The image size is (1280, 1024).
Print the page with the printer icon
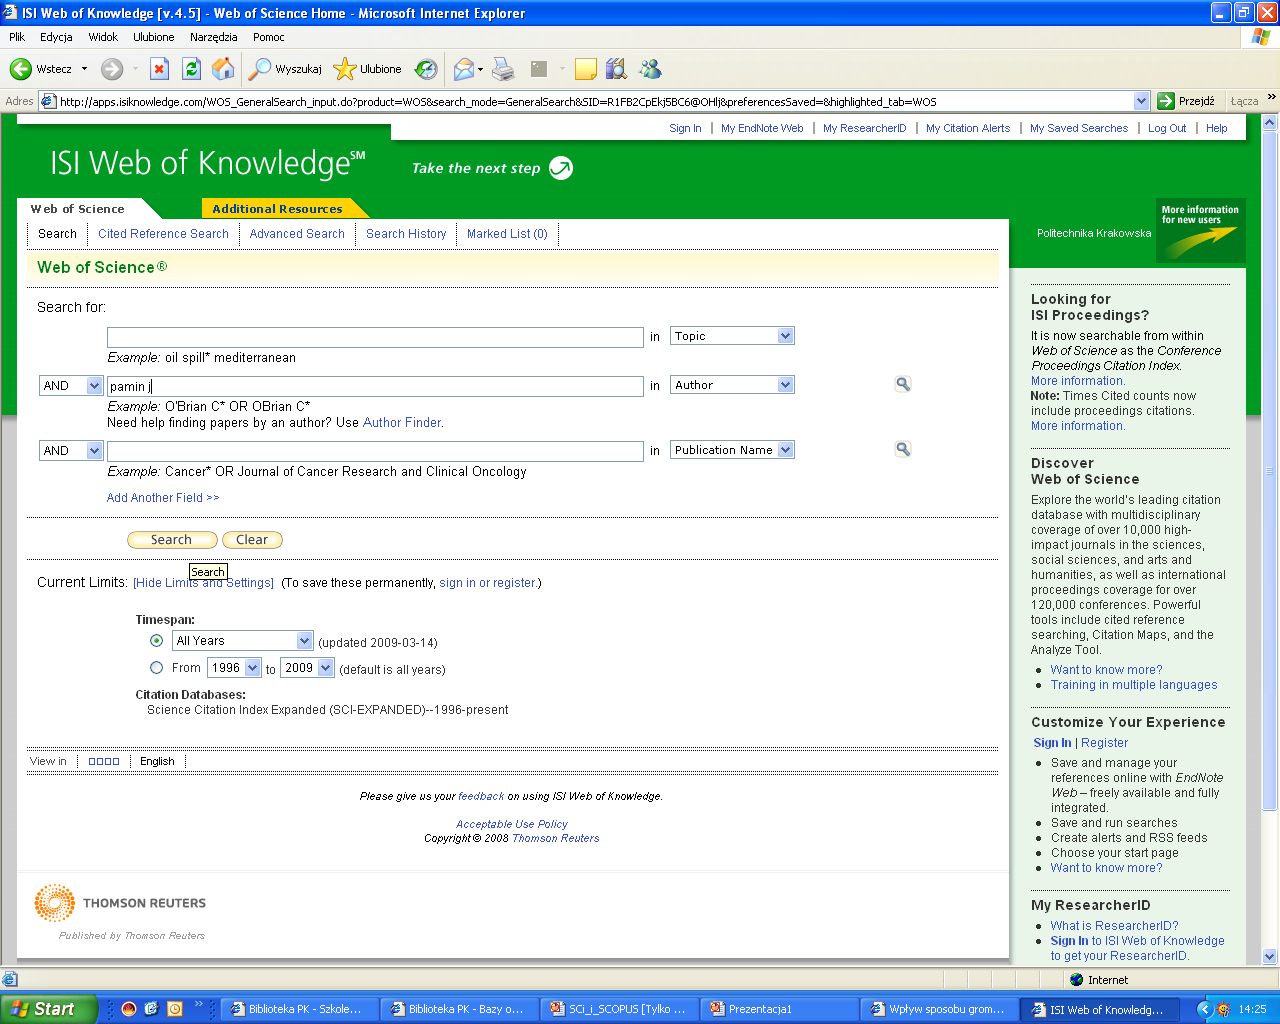click(x=503, y=69)
